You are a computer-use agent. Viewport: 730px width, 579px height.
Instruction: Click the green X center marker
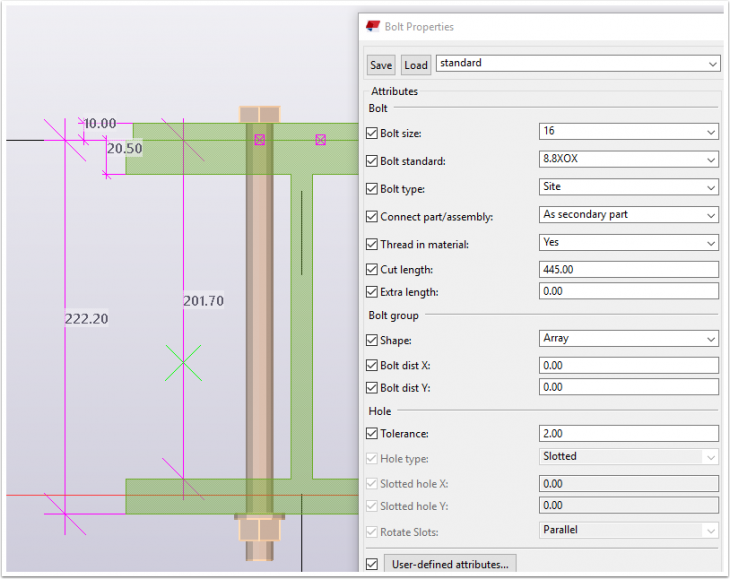pos(184,363)
